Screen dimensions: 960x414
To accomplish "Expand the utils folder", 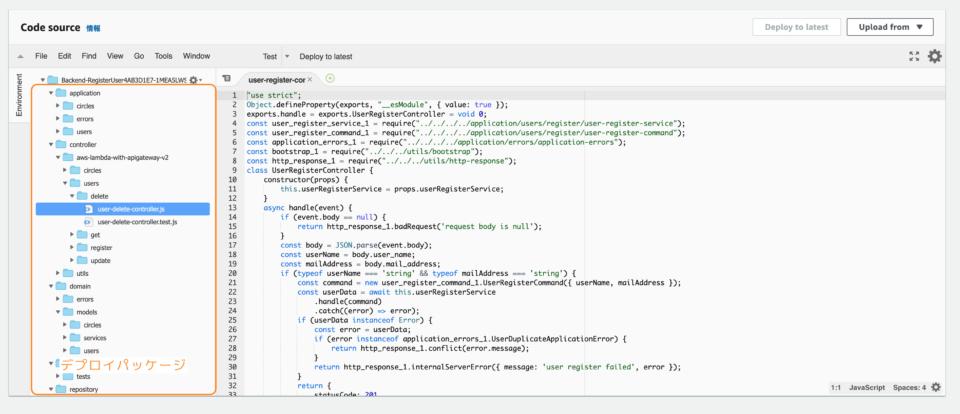I will [58, 273].
